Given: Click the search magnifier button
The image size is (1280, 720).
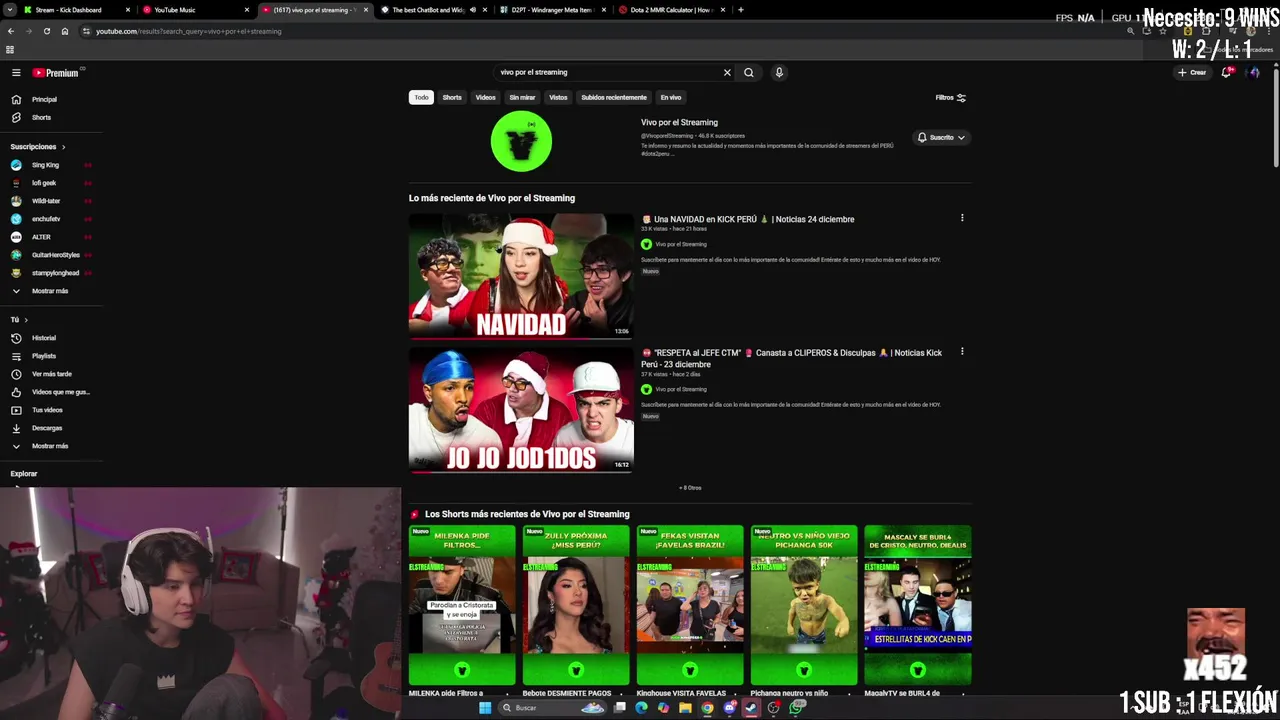Looking at the screenshot, I should tap(749, 72).
